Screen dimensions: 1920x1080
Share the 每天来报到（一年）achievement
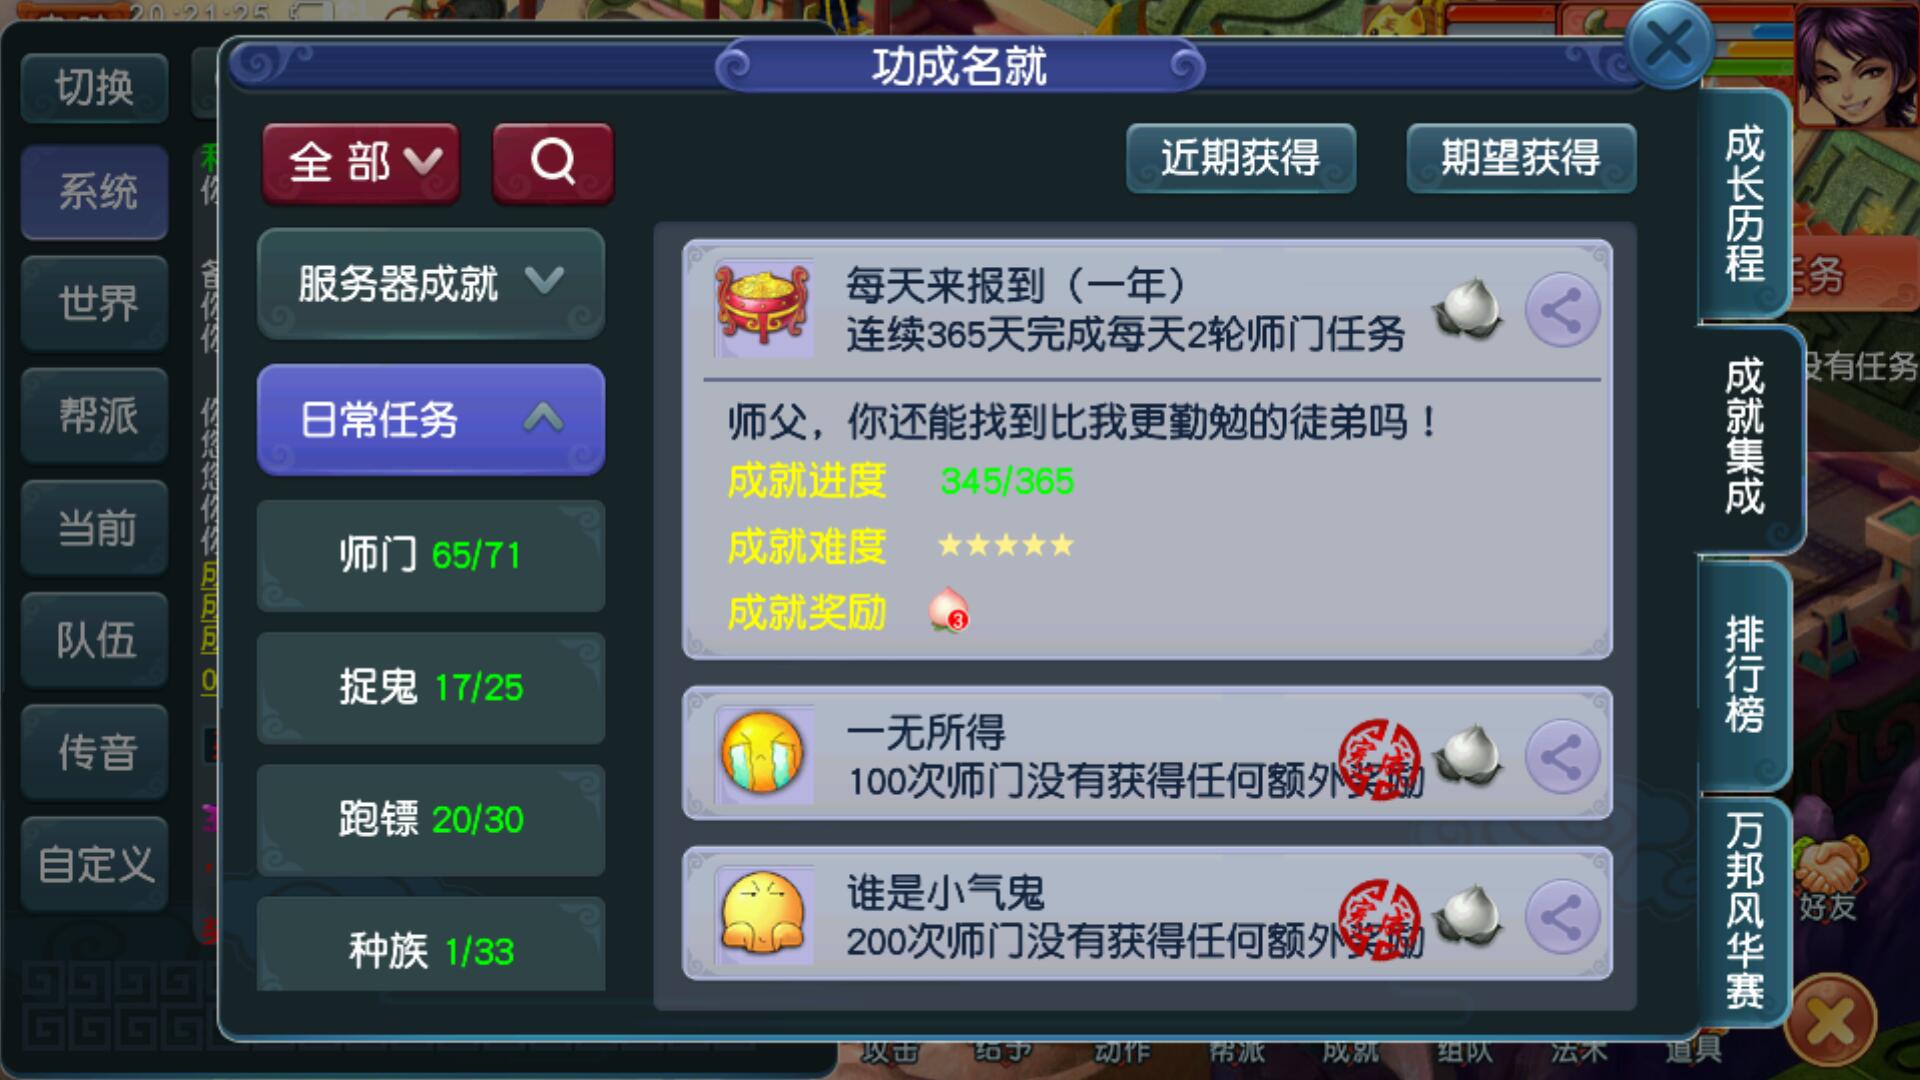(x=1561, y=310)
